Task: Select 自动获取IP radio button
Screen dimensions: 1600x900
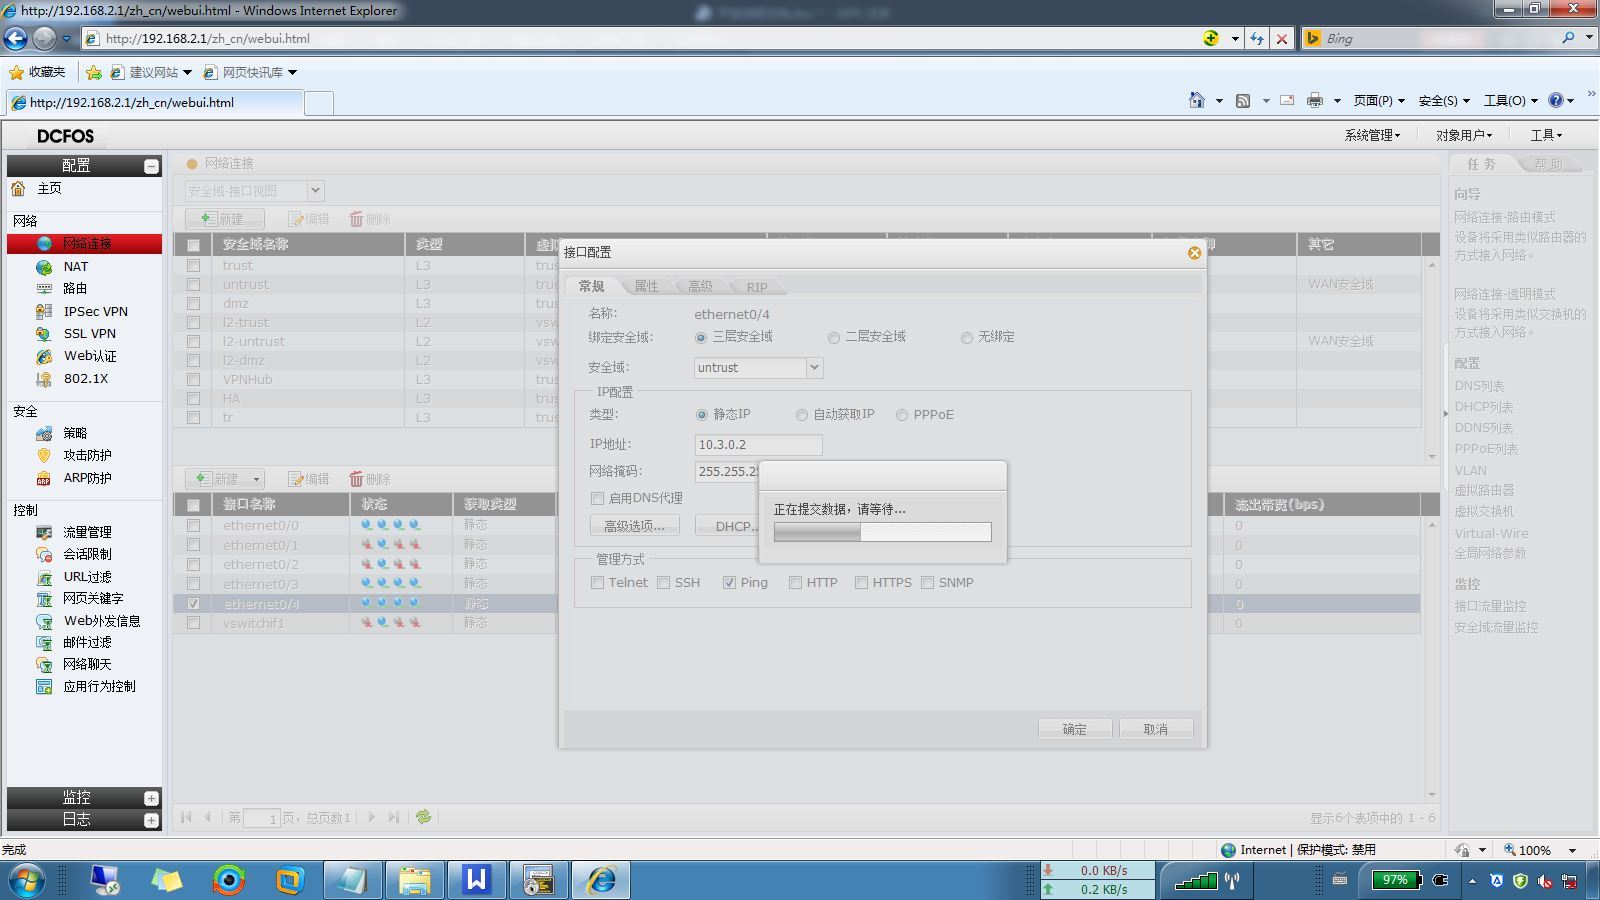Action: pos(802,415)
